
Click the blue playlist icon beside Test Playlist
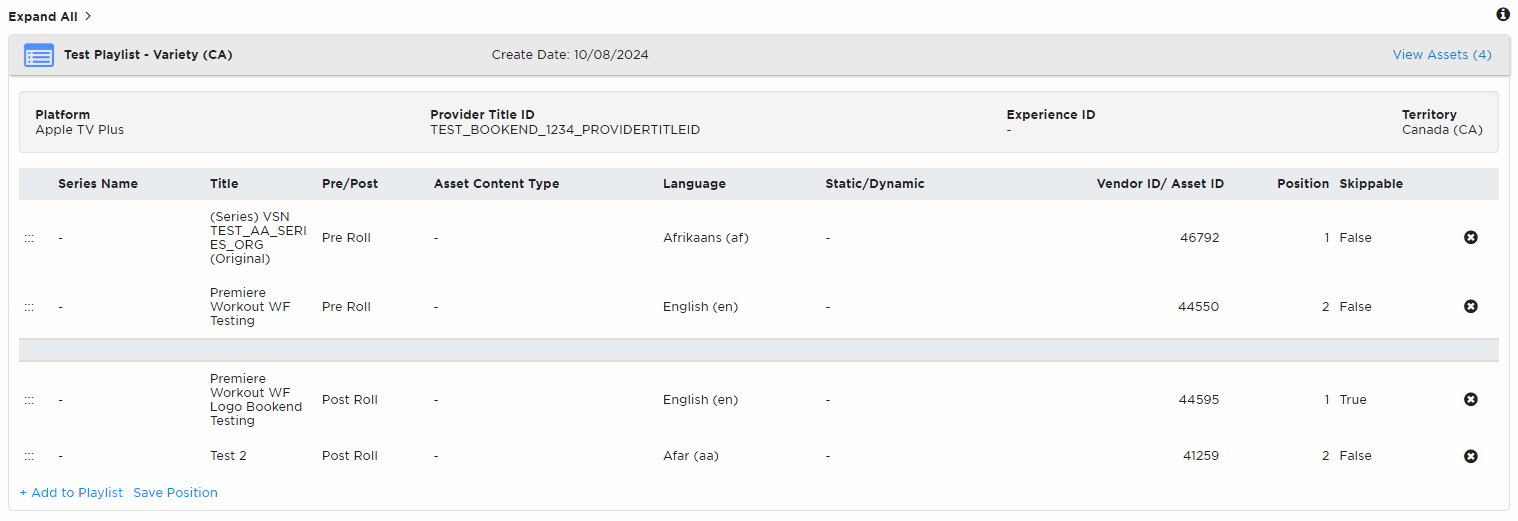coord(39,55)
